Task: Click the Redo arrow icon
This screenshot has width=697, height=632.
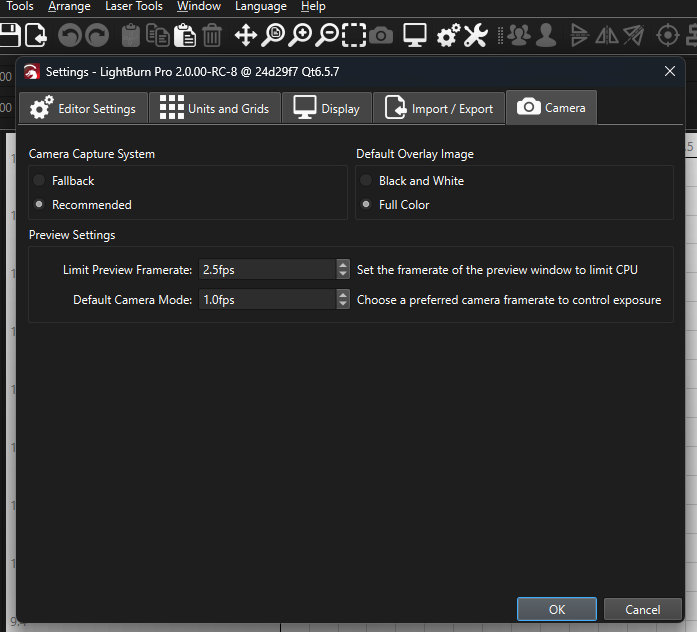Action: click(97, 36)
